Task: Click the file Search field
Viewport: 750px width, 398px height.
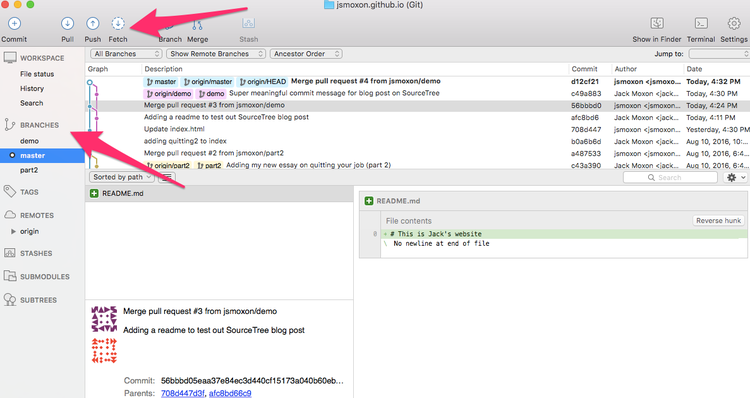Action: click(670, 177)
